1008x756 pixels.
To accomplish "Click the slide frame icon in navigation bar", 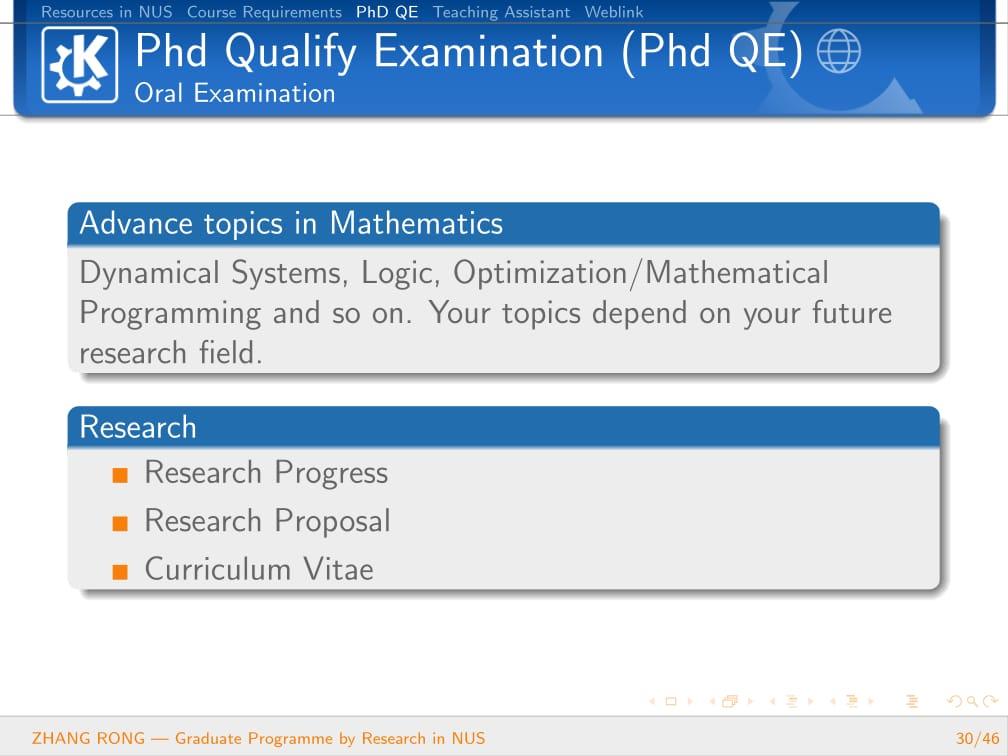I will tap(671, 702).
